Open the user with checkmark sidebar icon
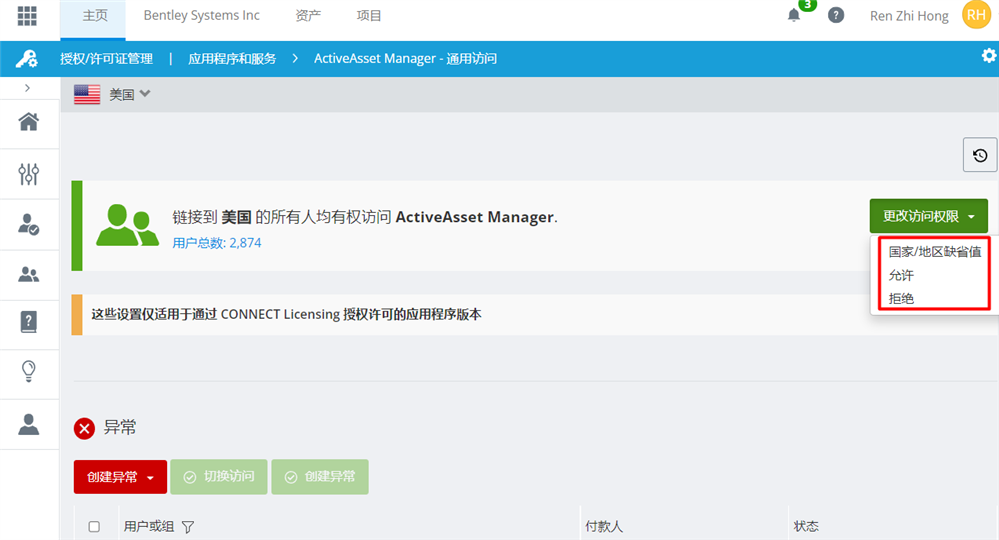The height and width of the screenshot is (540, 999). [x=29, y=224]
